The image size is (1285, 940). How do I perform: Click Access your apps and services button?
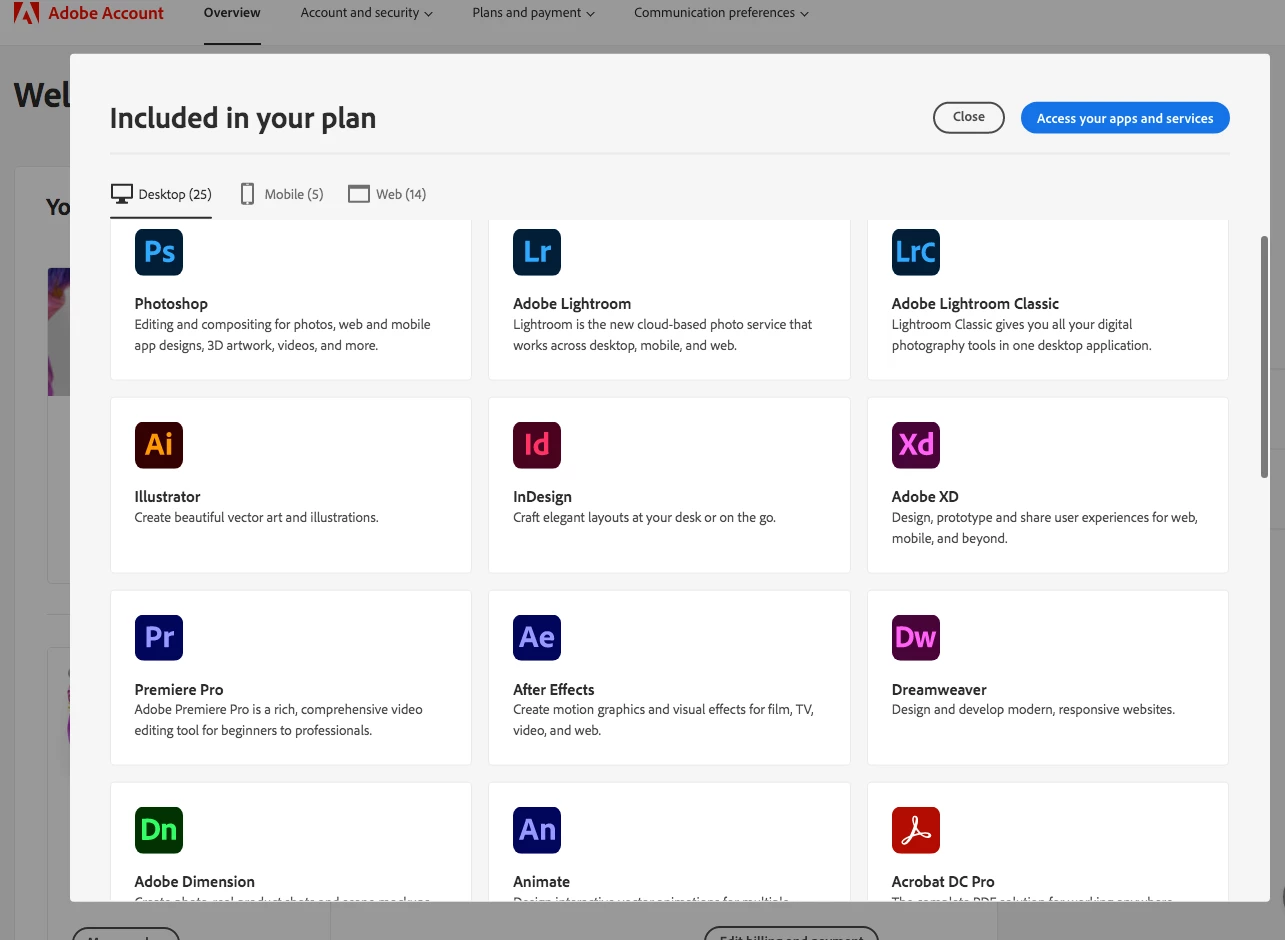click(x=1125, y=118)
